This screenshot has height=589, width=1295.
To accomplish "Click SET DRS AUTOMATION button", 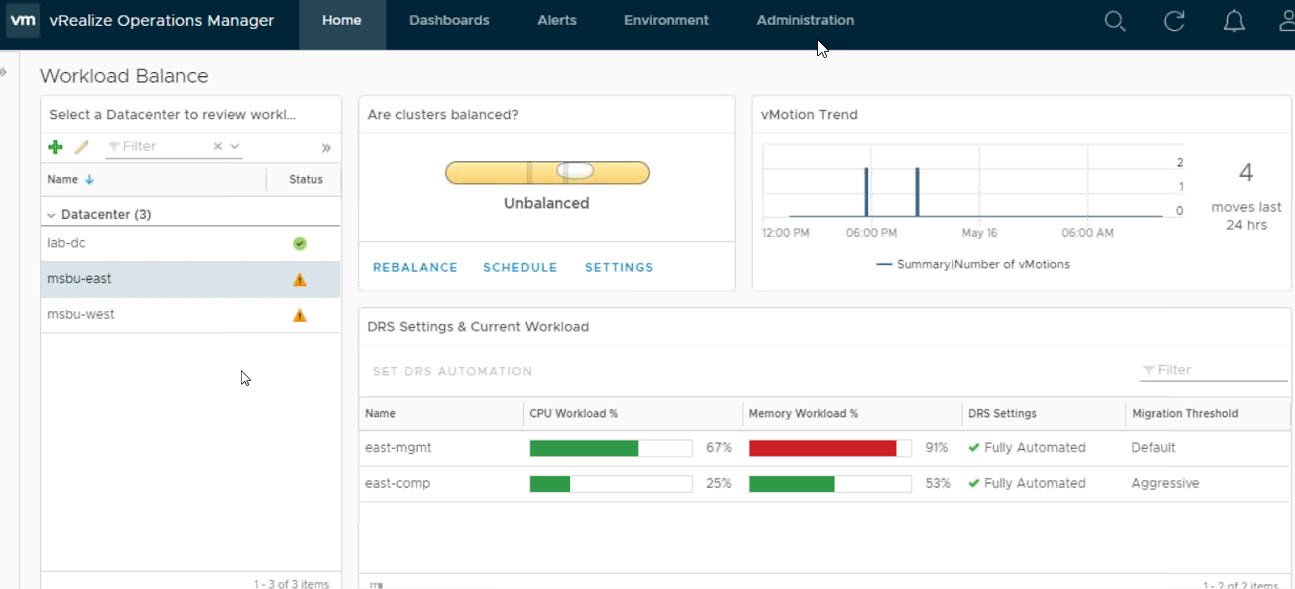I will click(452, 371).
